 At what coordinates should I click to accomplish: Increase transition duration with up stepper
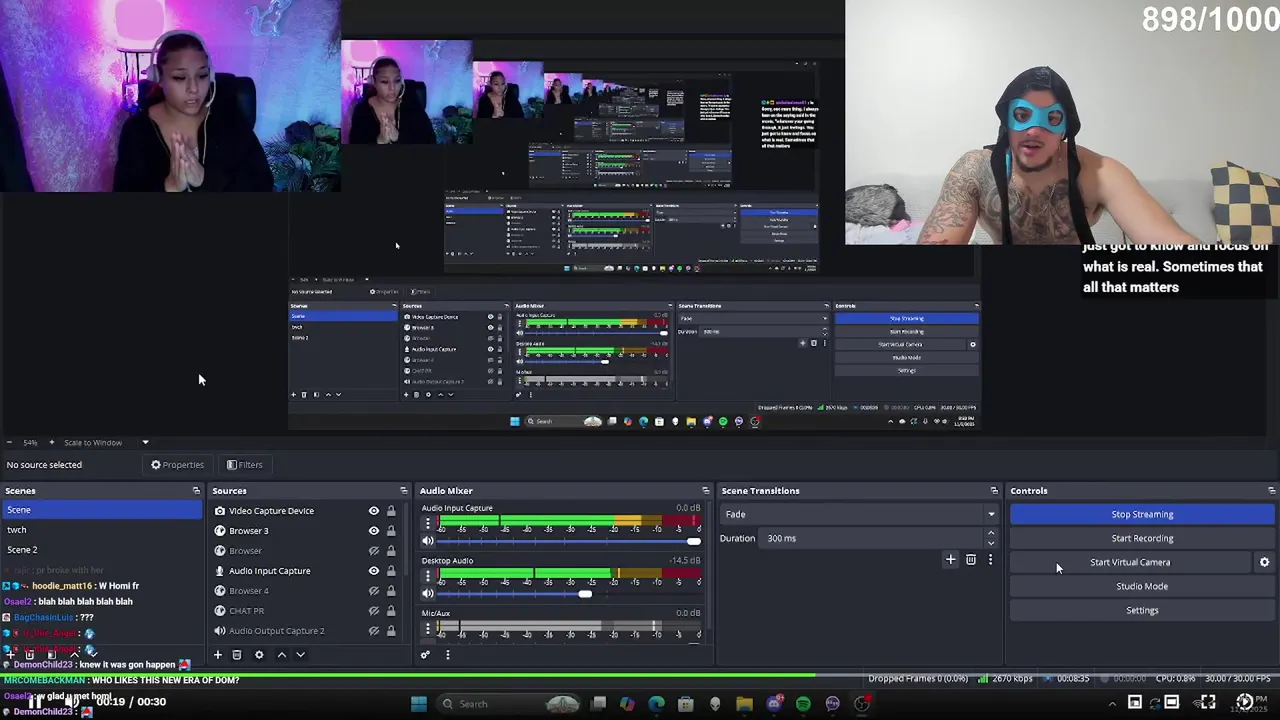pos(991,534)
